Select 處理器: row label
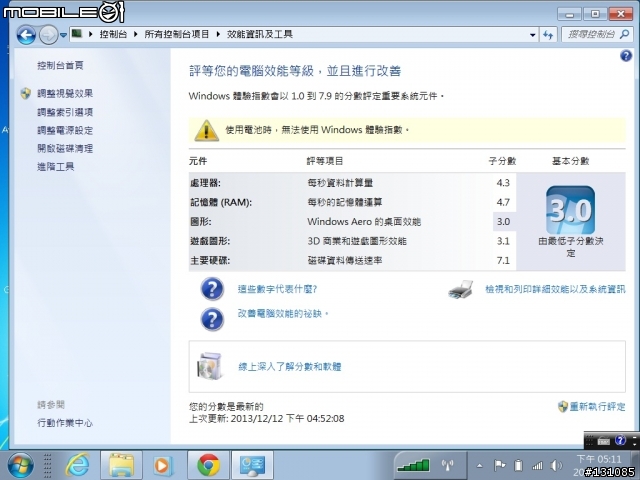Screen dimensions: 640x480 click(x=205, y=183)
